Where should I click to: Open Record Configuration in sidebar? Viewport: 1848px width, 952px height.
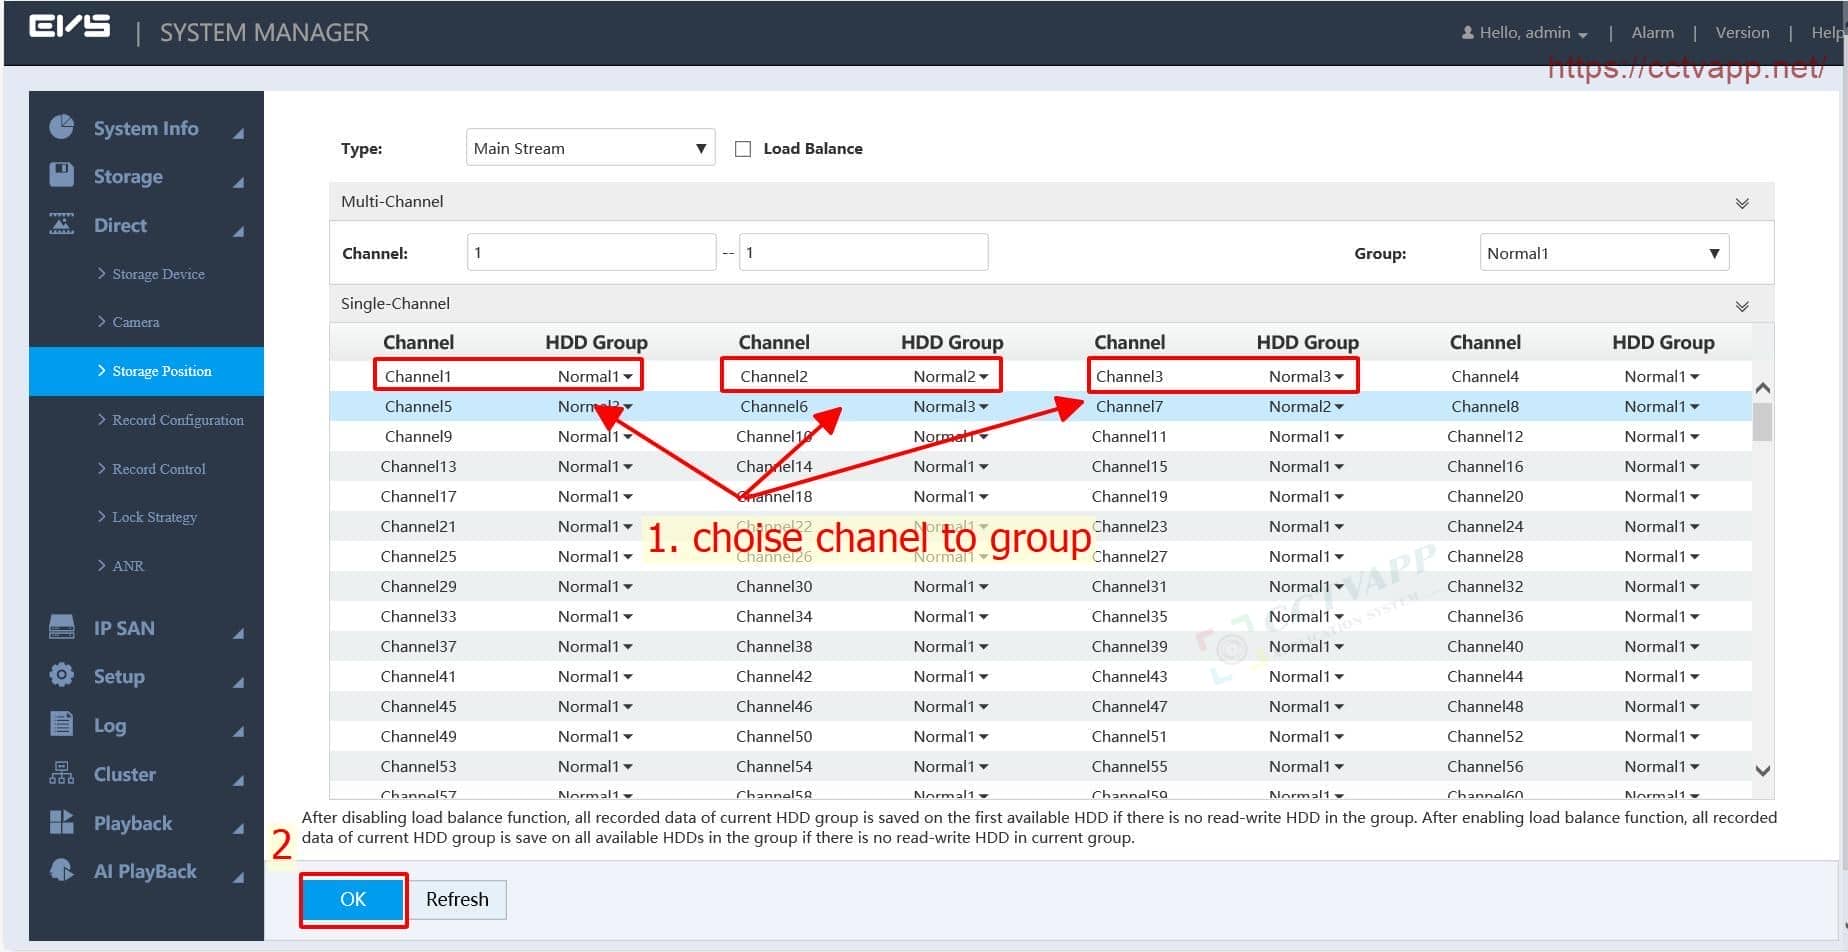point(177,420)
